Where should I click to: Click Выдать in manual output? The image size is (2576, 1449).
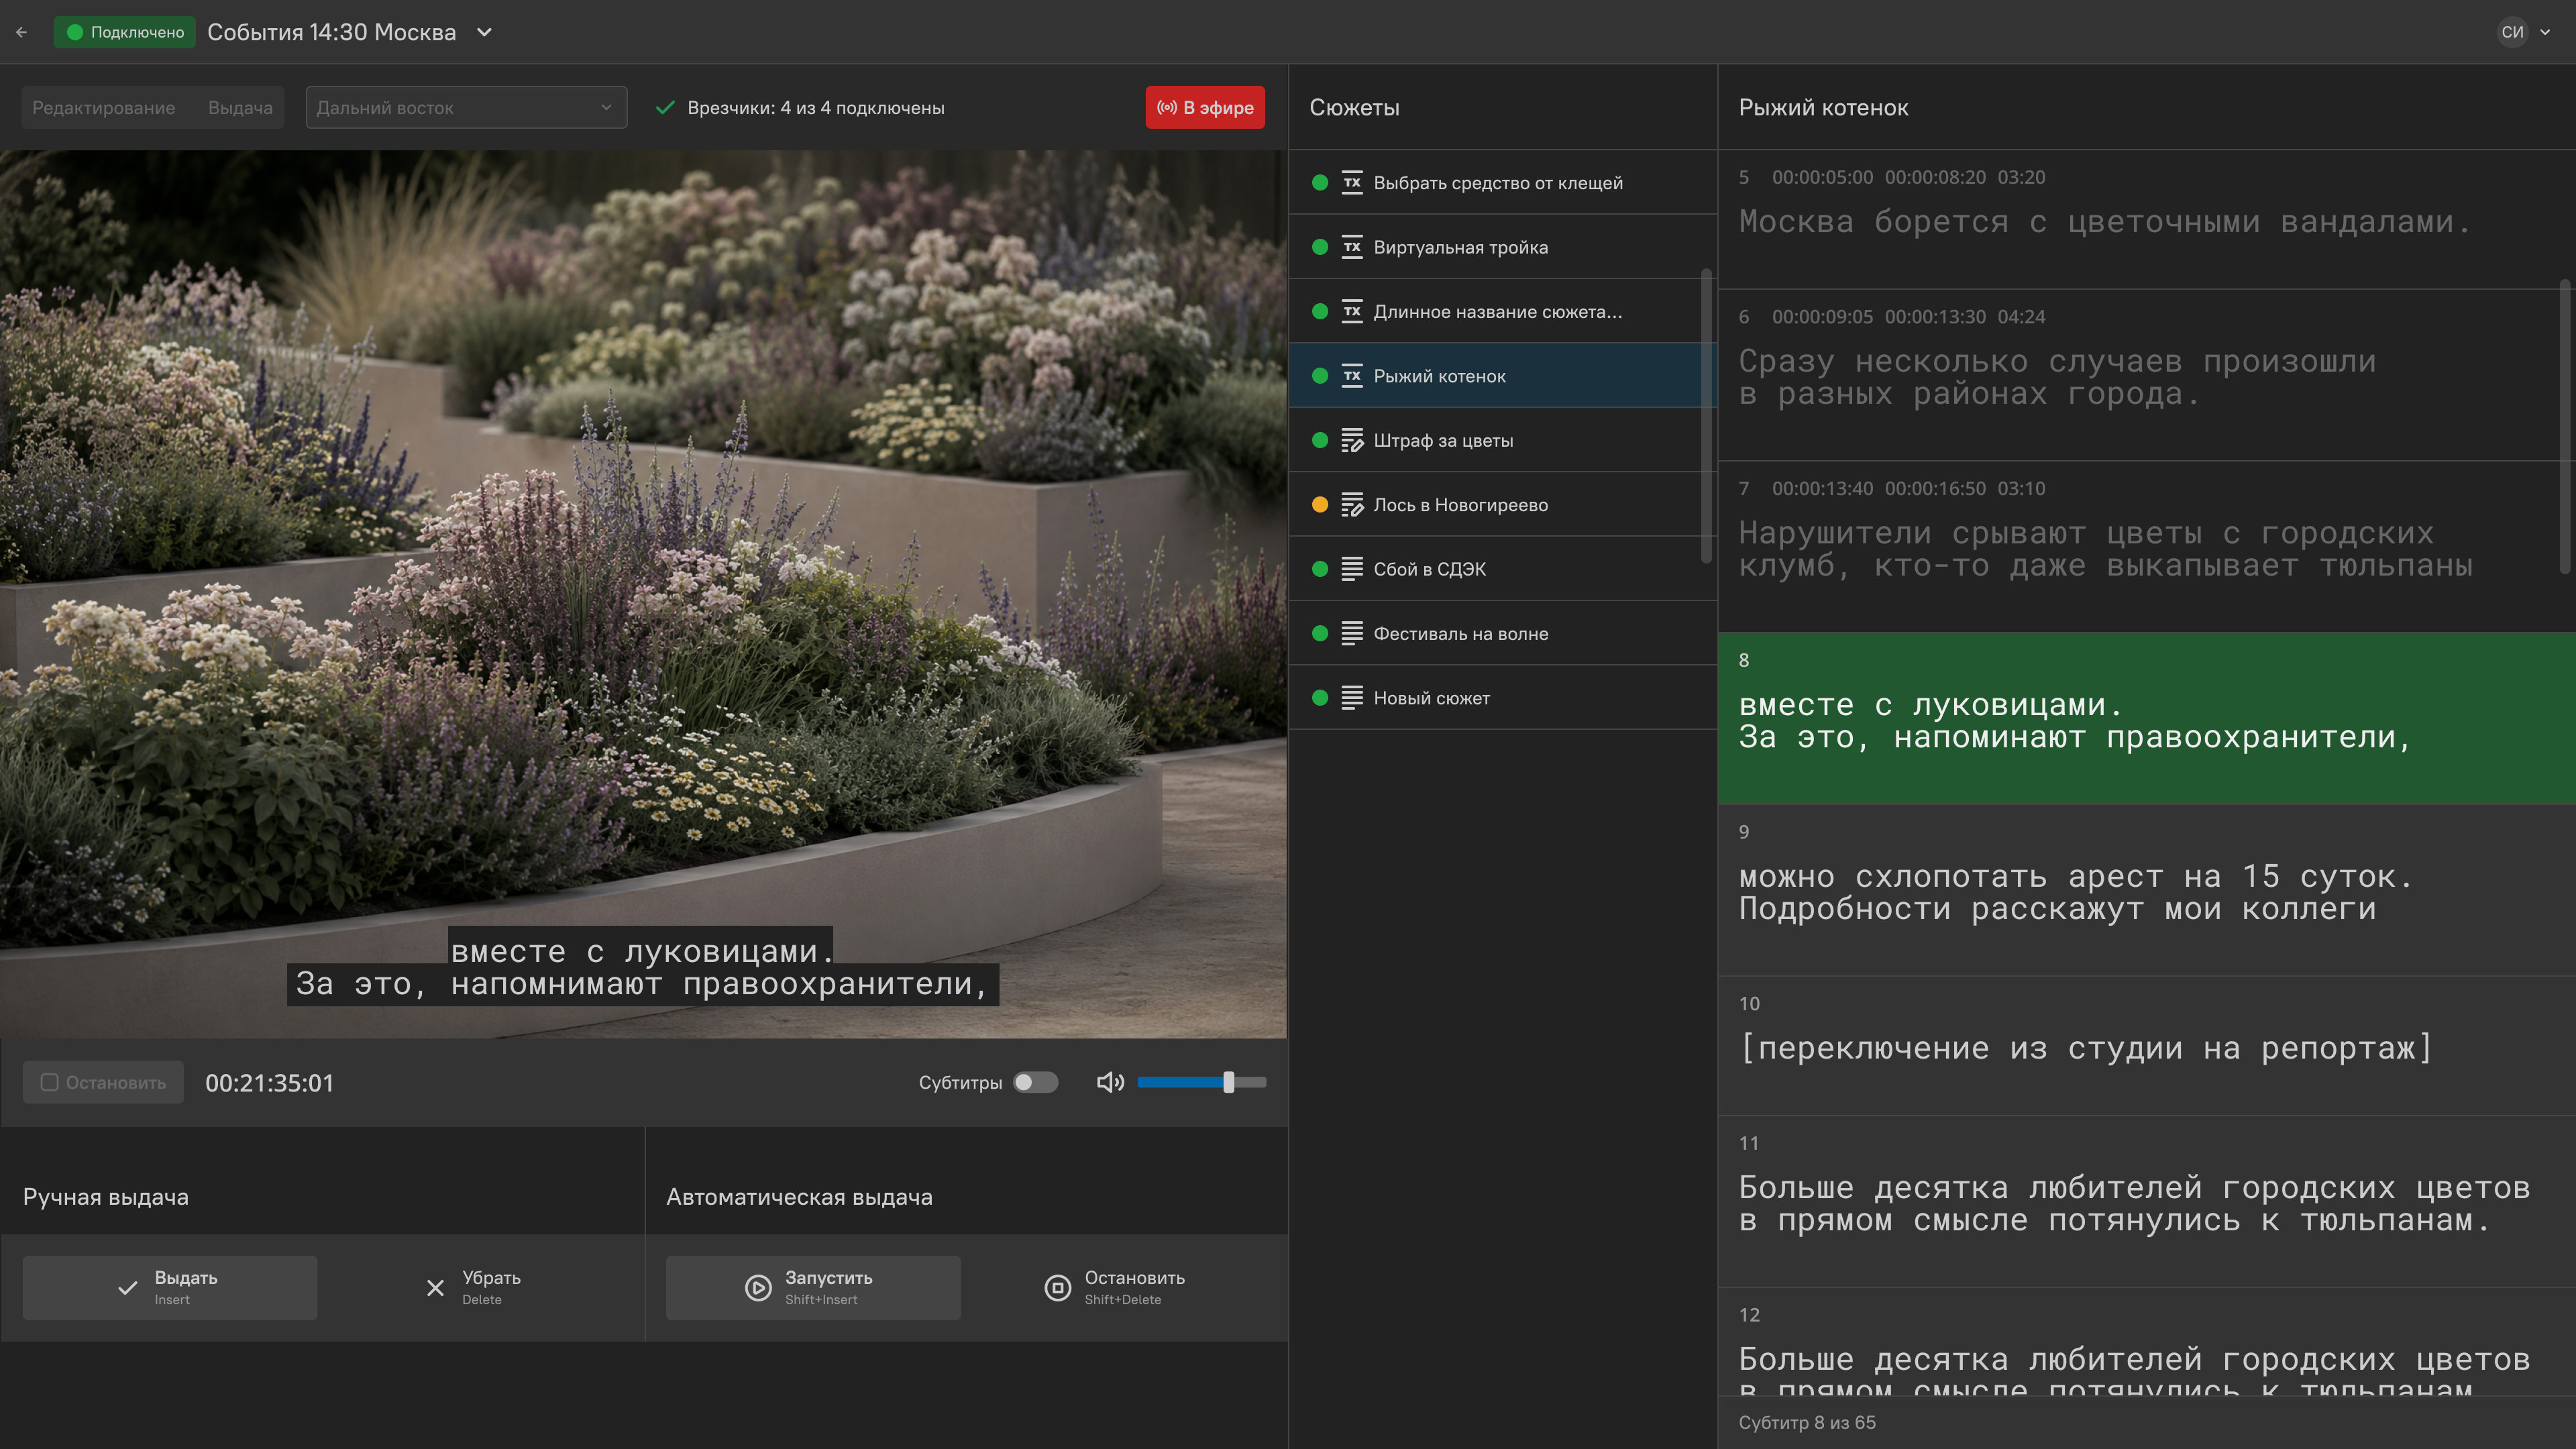click(170, 1288)
